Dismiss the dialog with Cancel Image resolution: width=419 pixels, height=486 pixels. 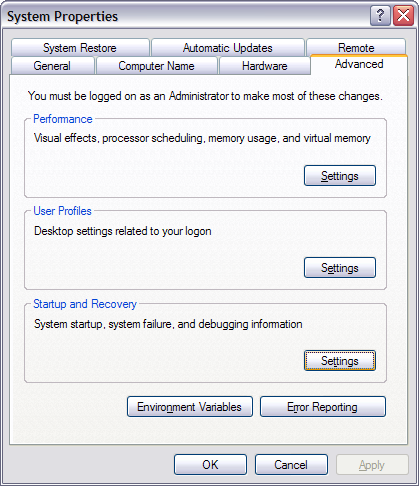pyautogui.click(x=291, y=464)
